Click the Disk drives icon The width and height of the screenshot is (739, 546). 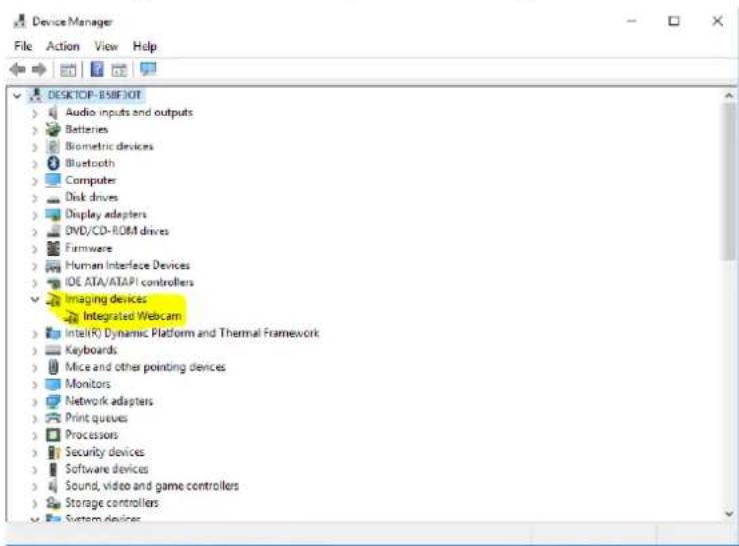point(53,198)
